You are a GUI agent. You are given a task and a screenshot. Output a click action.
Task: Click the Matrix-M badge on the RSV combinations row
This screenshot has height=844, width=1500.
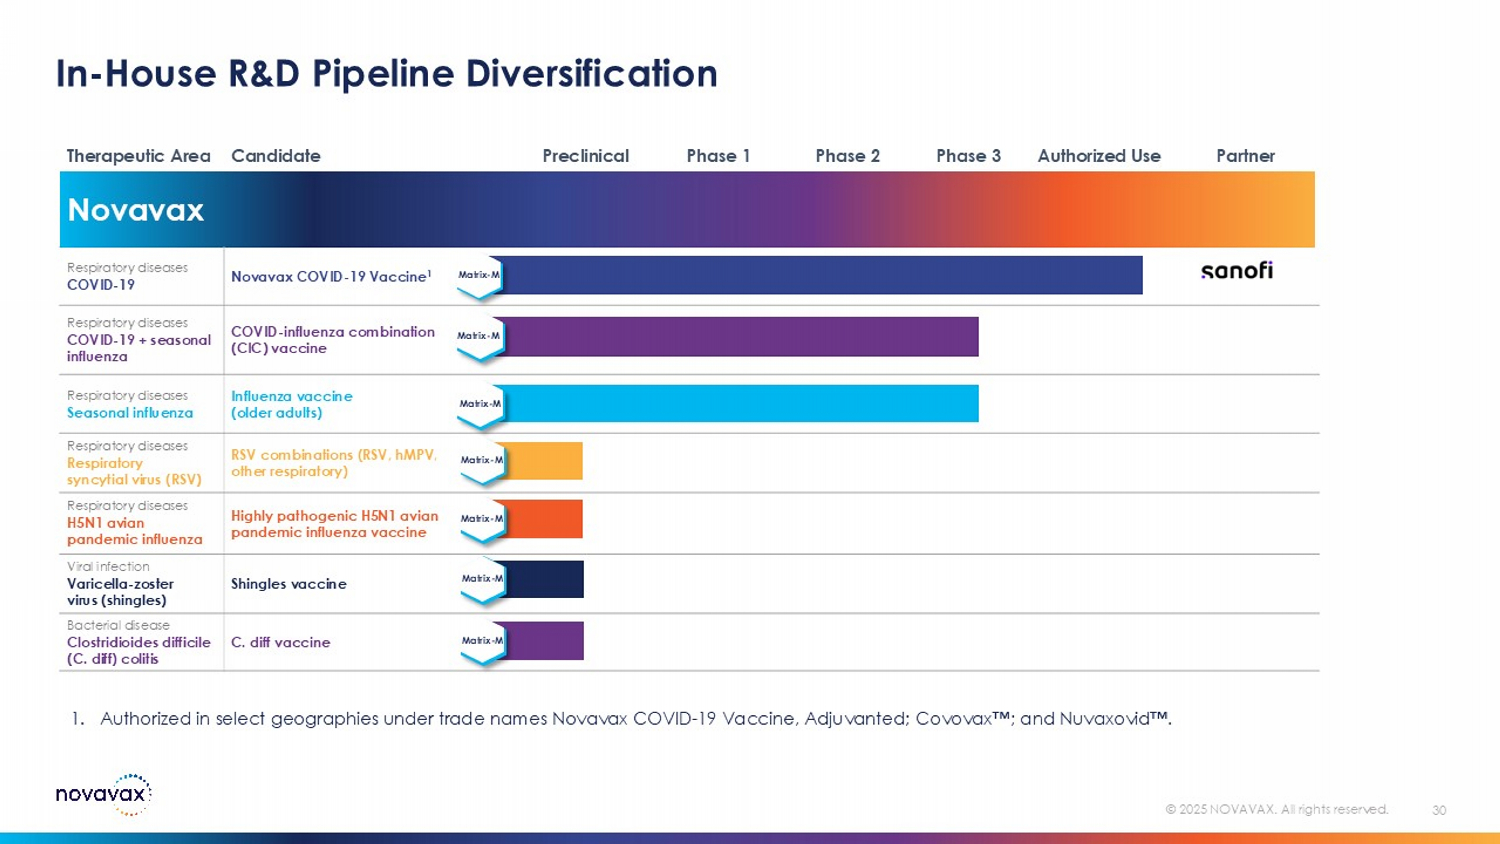coord(482,461)
